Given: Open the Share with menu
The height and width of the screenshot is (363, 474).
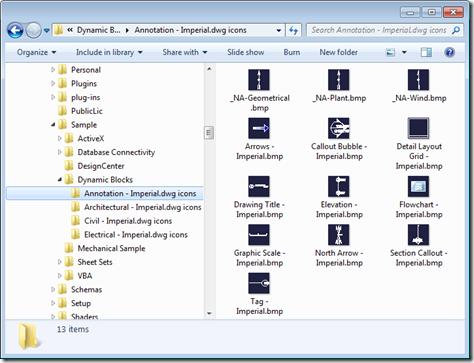Looking at the screenshot, I should point(185,52).
